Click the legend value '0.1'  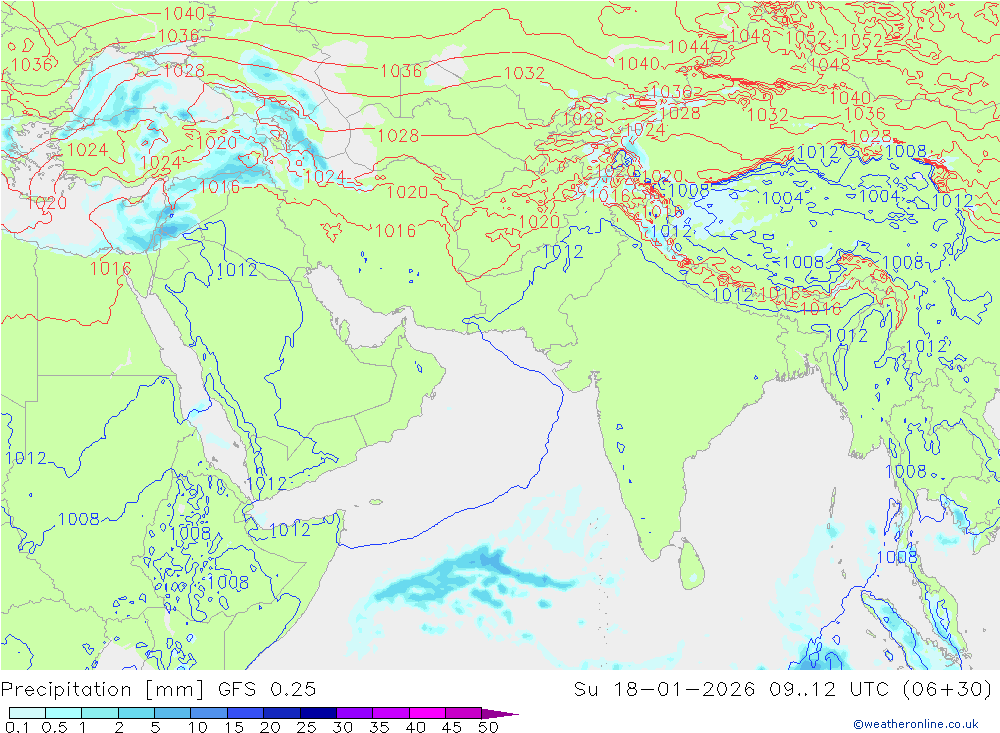17,727
